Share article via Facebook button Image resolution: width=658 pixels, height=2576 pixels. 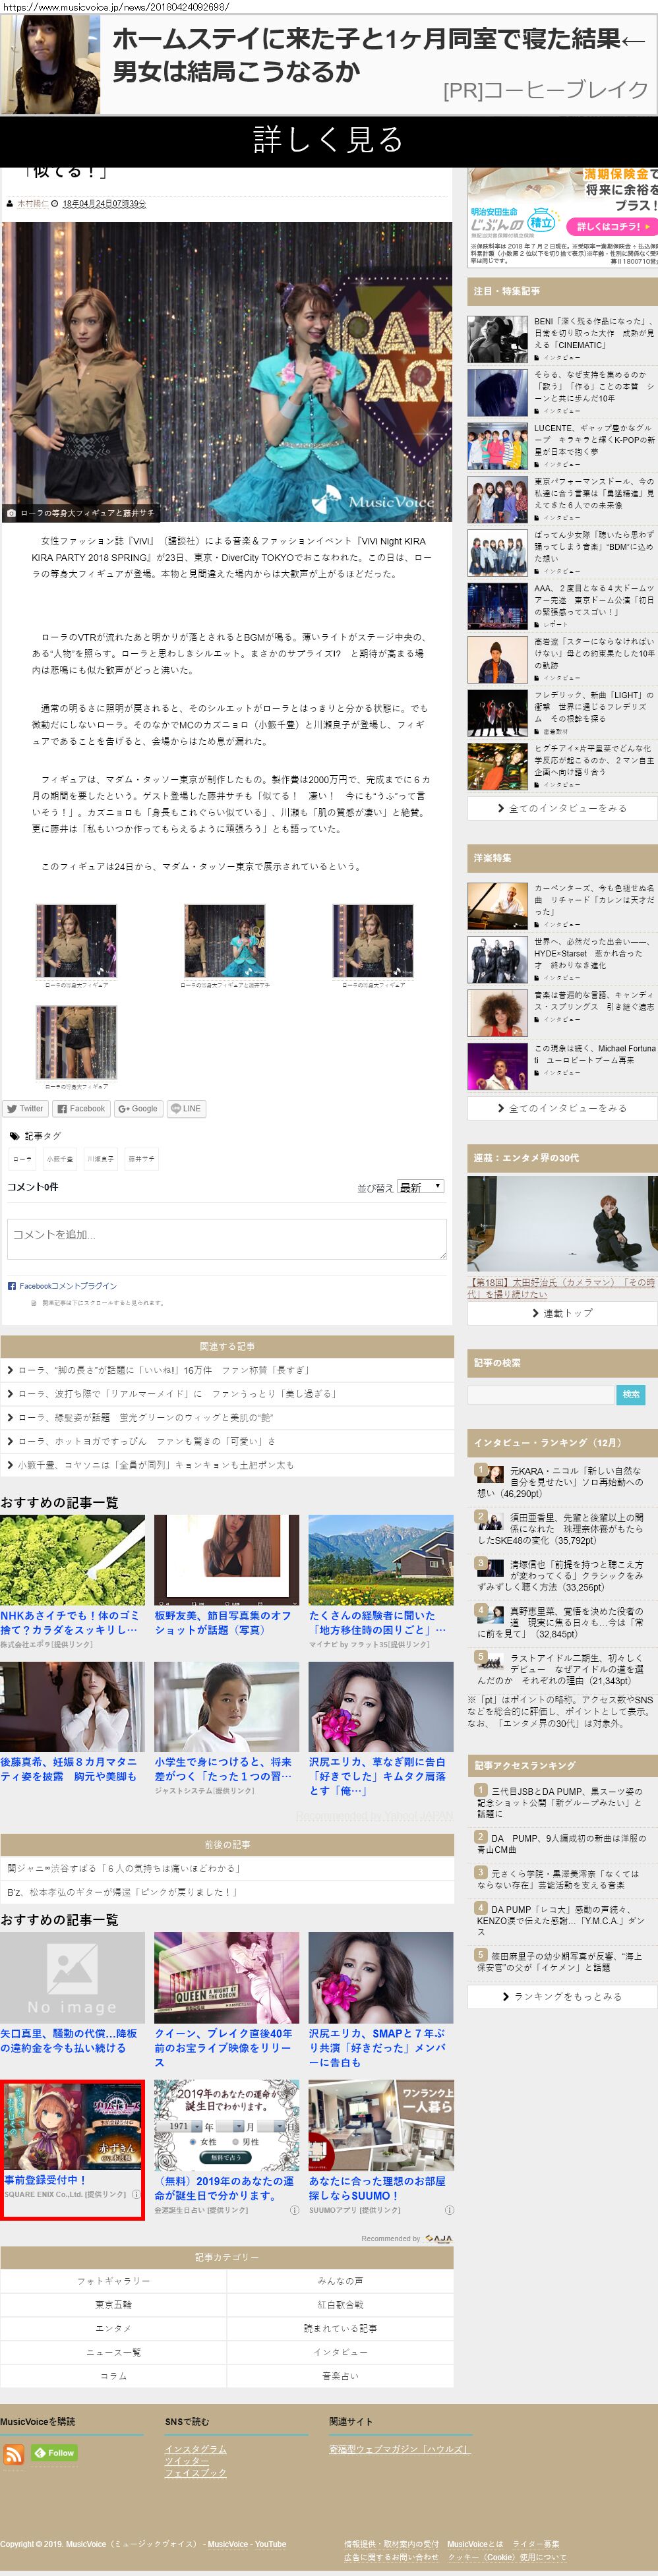(81, 1108)
